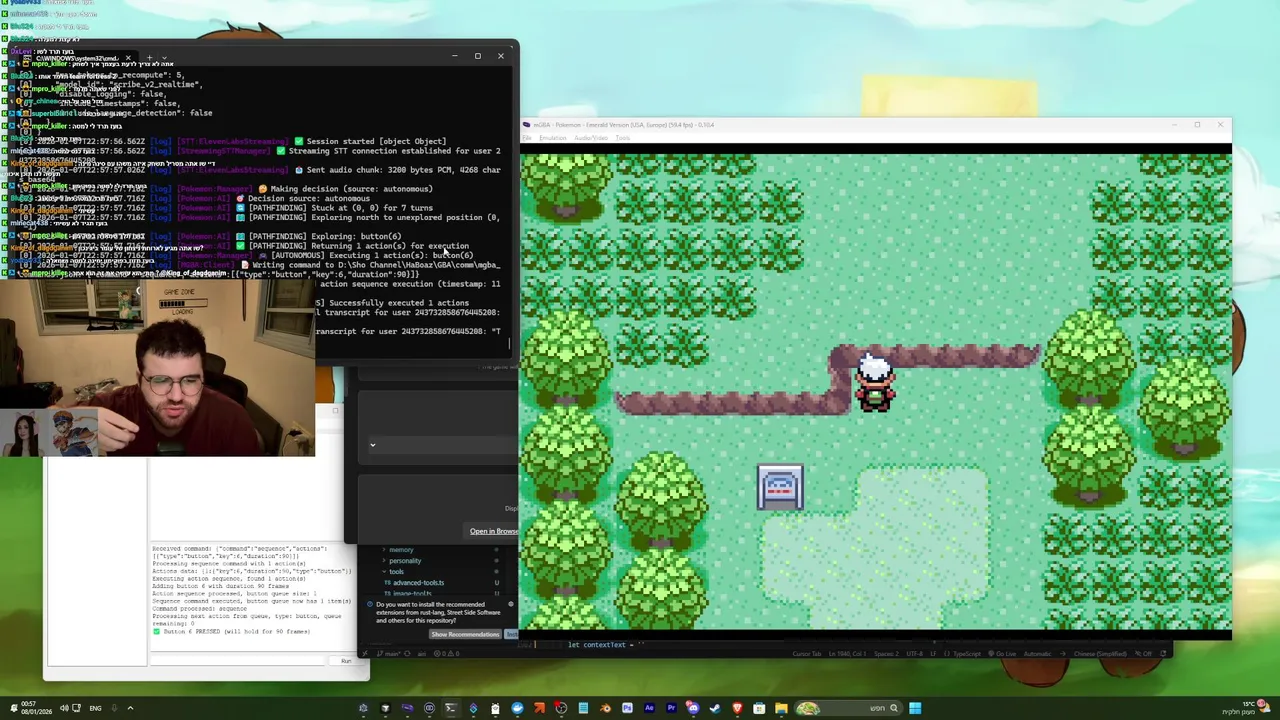
Task: Expand the chevron dropdown in dark panel
Action: coord(372,445)
